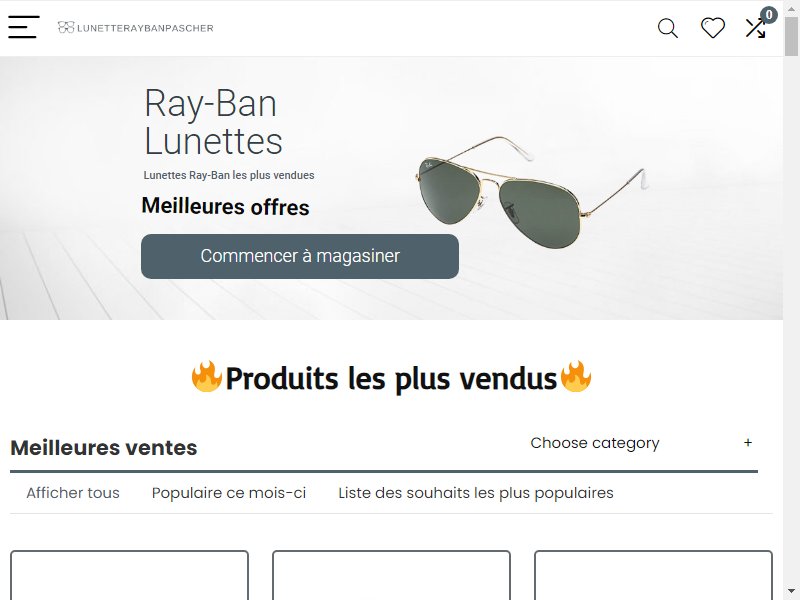Click the aviator sunglasses banner image
This screenshot has height=600, width=800.
(x=531, y=193)
